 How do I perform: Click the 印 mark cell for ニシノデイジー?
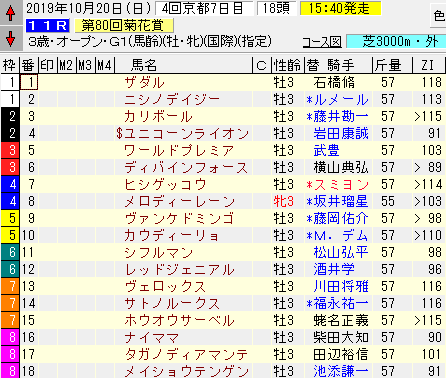[x=48, y=99]
